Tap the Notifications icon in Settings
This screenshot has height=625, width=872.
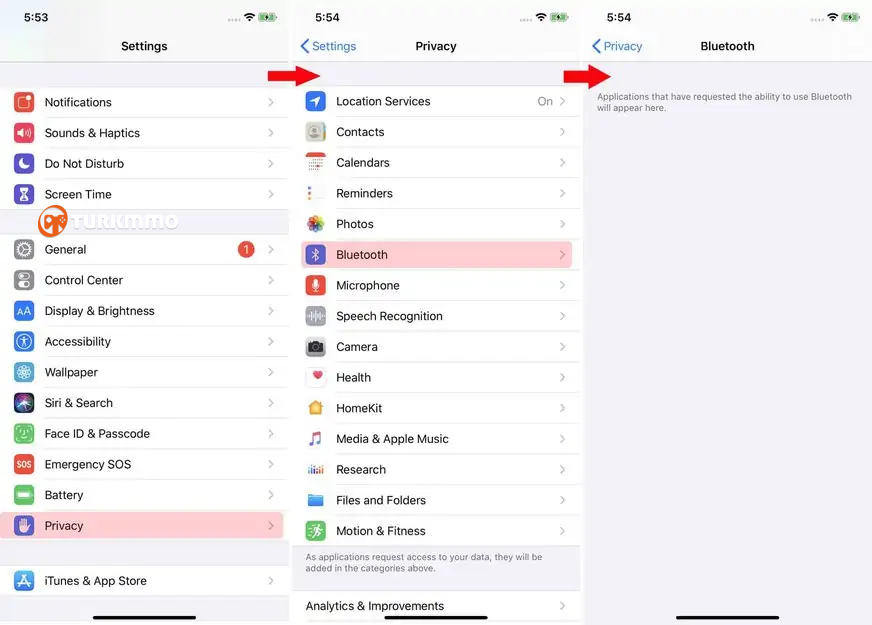click(x=24, y=102)
